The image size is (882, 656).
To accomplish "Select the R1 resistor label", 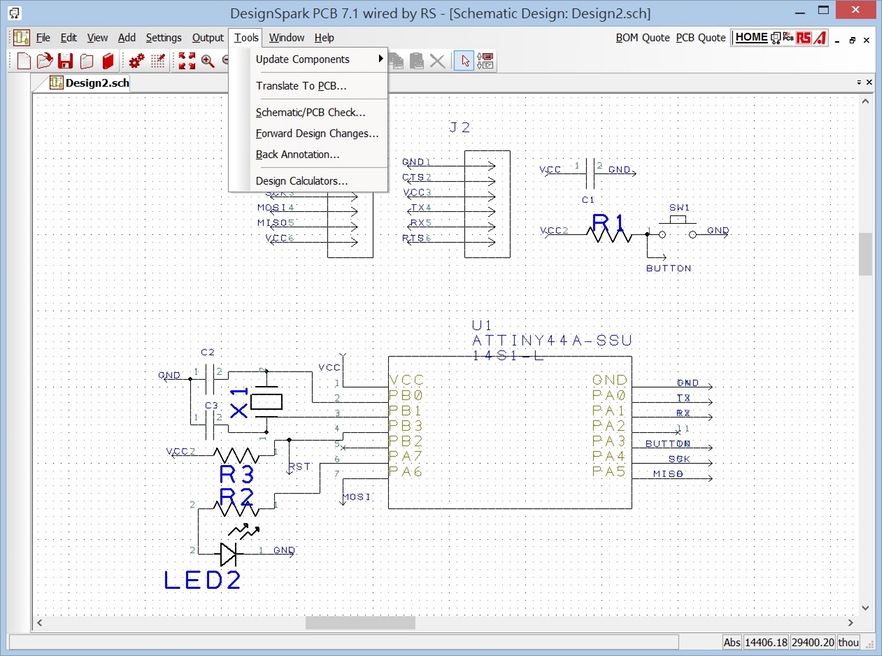I will pyautogui.click(x=609, y=223).
